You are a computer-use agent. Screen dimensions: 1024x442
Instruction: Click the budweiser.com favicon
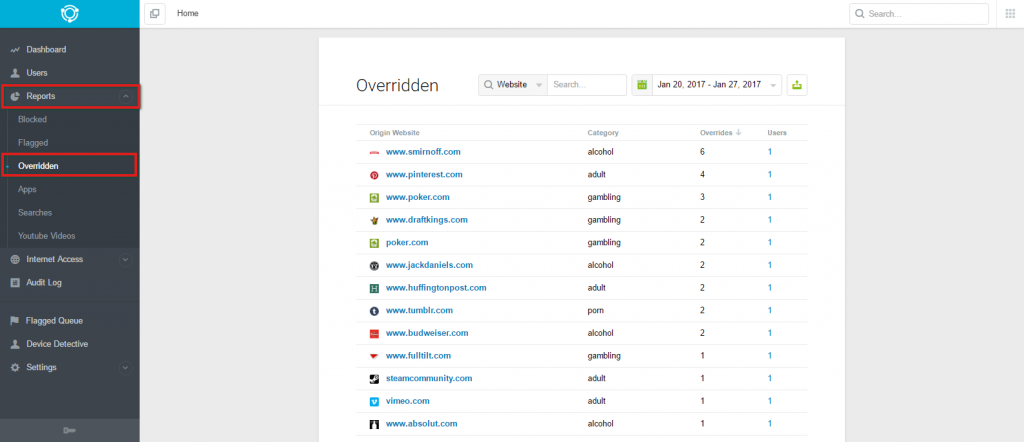[x=374, y=334]
